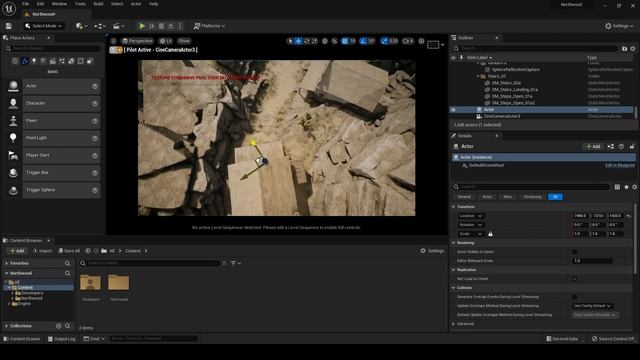Open the Platforms dropdown
The image size is (640, 360).
(209, 26)
